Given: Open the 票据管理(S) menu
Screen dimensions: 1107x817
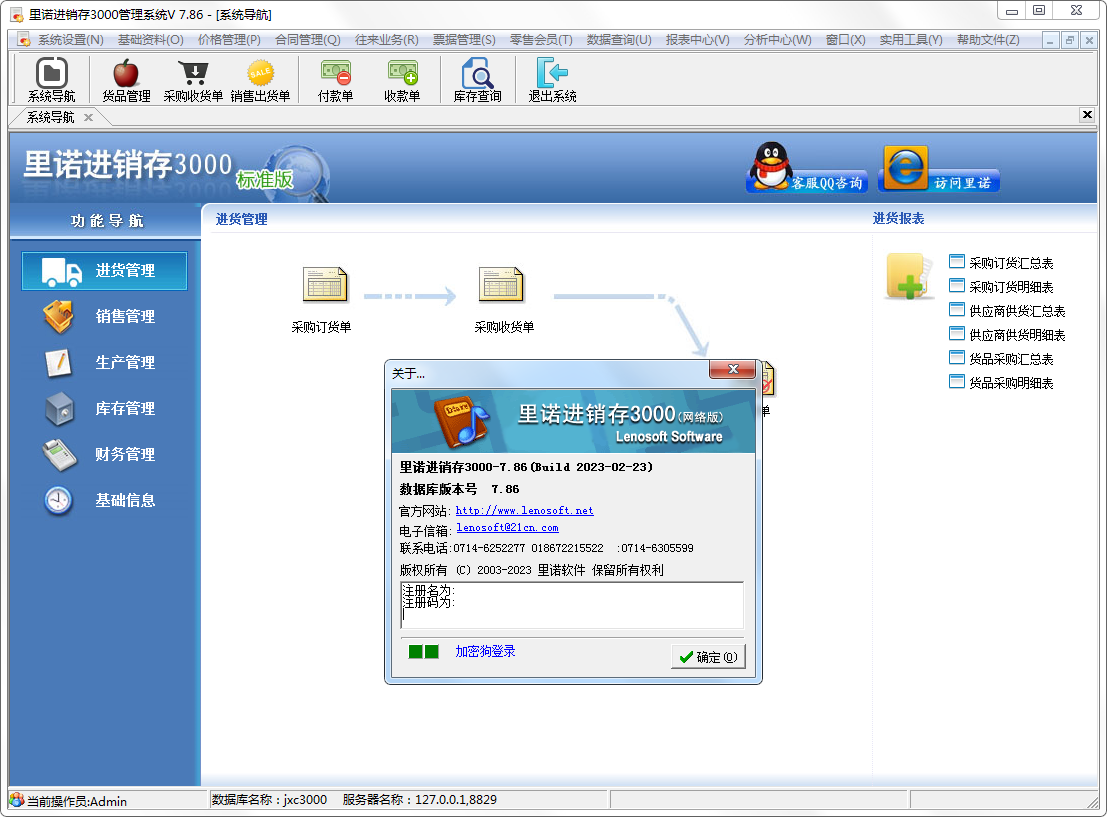Looking at the screenshot, I should tap(464, 40).
